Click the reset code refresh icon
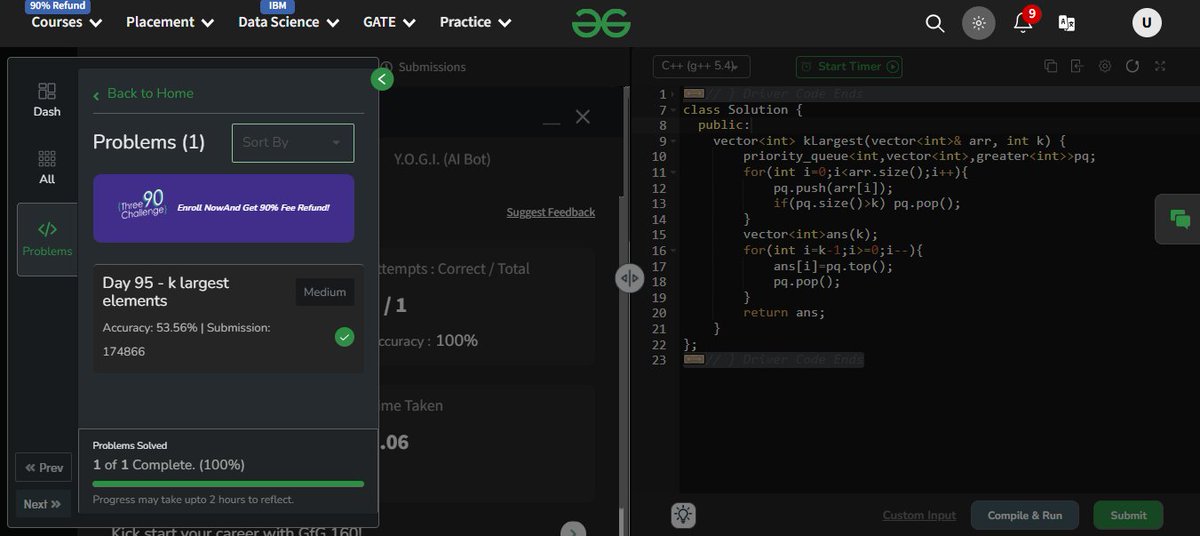The height and width of the screenshot is (536, 1200). 1132,66
